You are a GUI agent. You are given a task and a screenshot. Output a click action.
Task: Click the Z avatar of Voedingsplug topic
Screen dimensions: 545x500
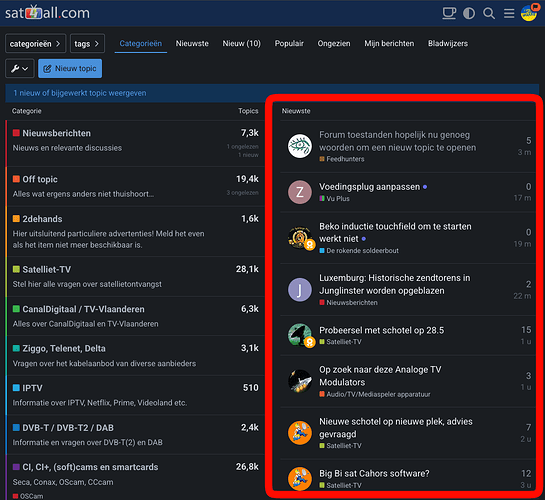300,192
